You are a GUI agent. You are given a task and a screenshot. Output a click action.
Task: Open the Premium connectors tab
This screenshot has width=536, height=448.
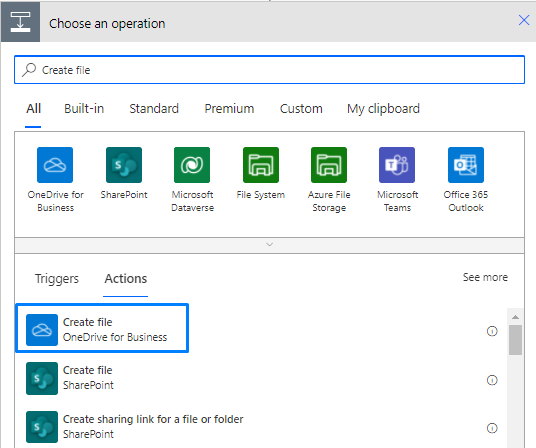pyautogui.click(x=229, y=109)
